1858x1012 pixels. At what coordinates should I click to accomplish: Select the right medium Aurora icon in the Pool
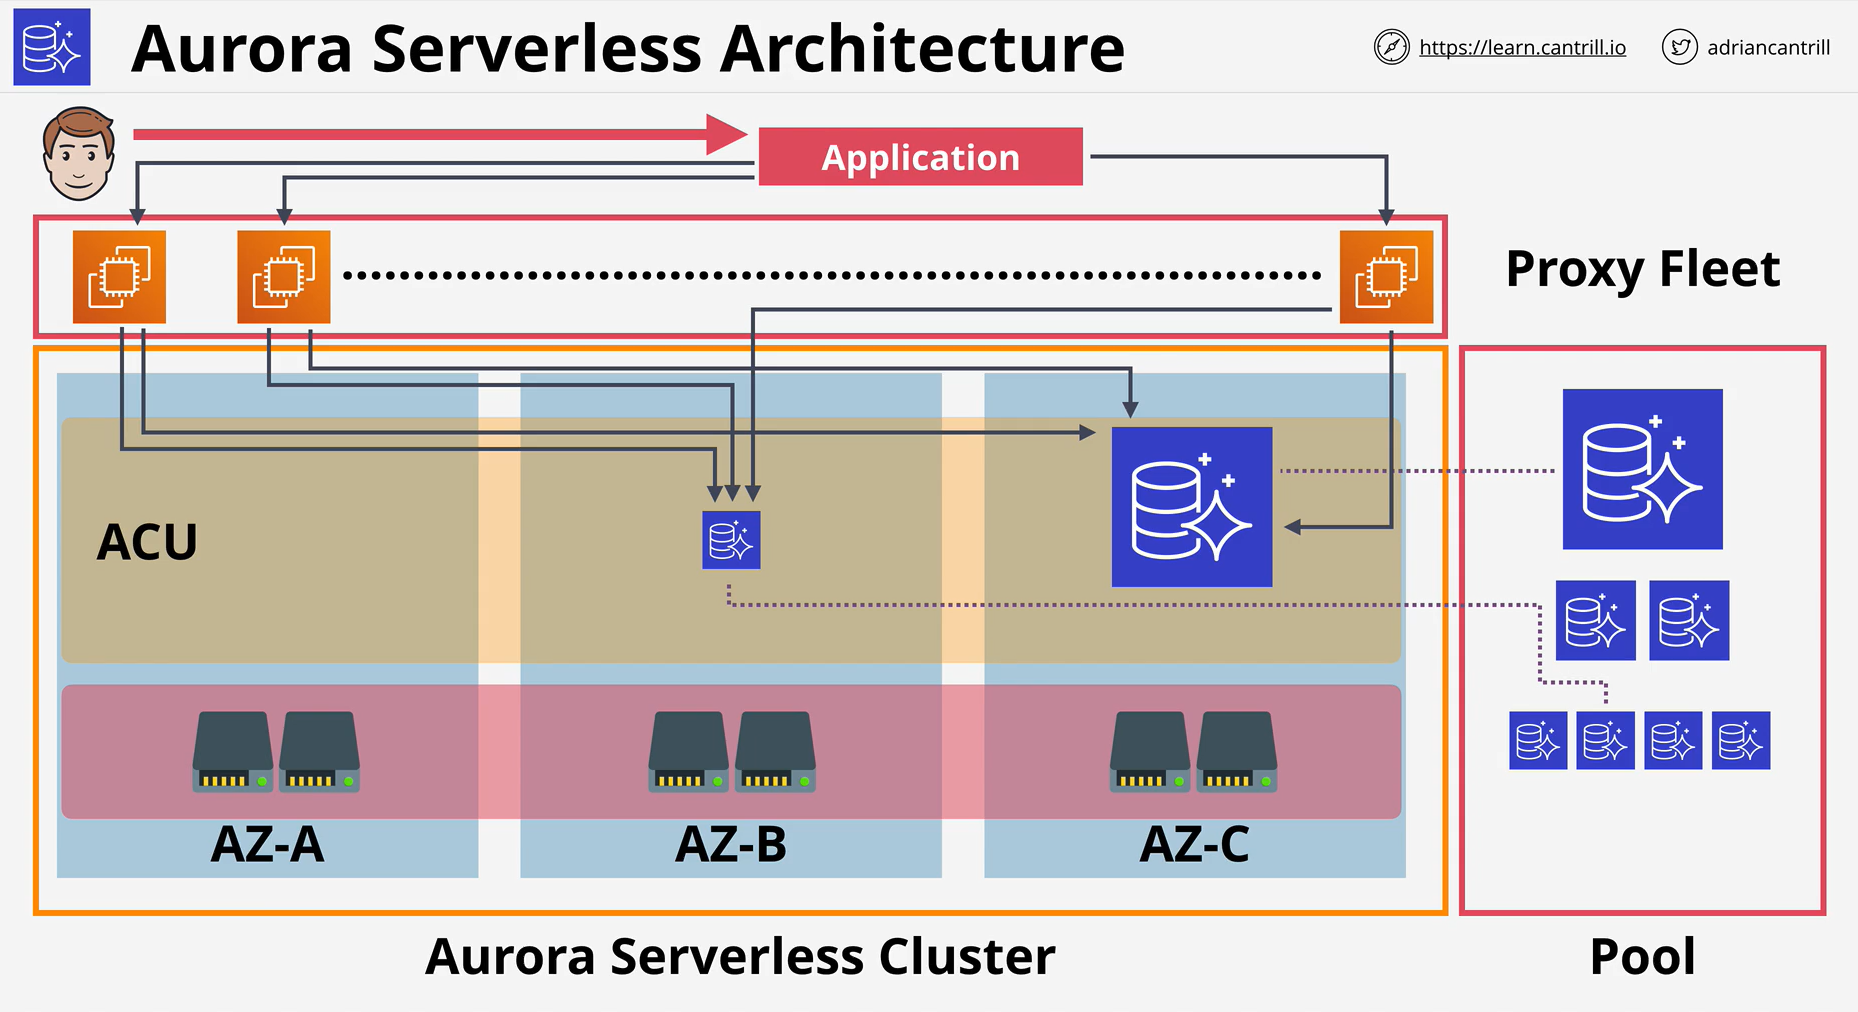coord(1689,620)
